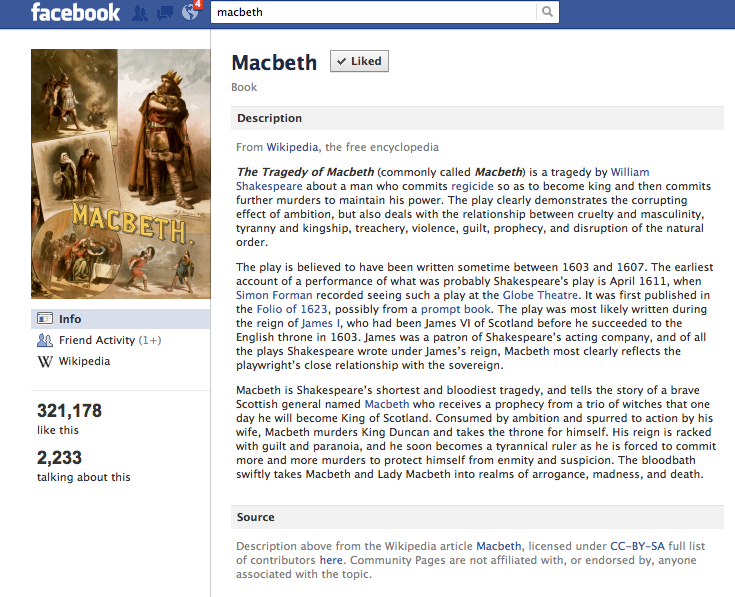Click the notification badge showing 4
Image resolution: width=735 pixels, height=597 pixels.
(x=198, y=4)
